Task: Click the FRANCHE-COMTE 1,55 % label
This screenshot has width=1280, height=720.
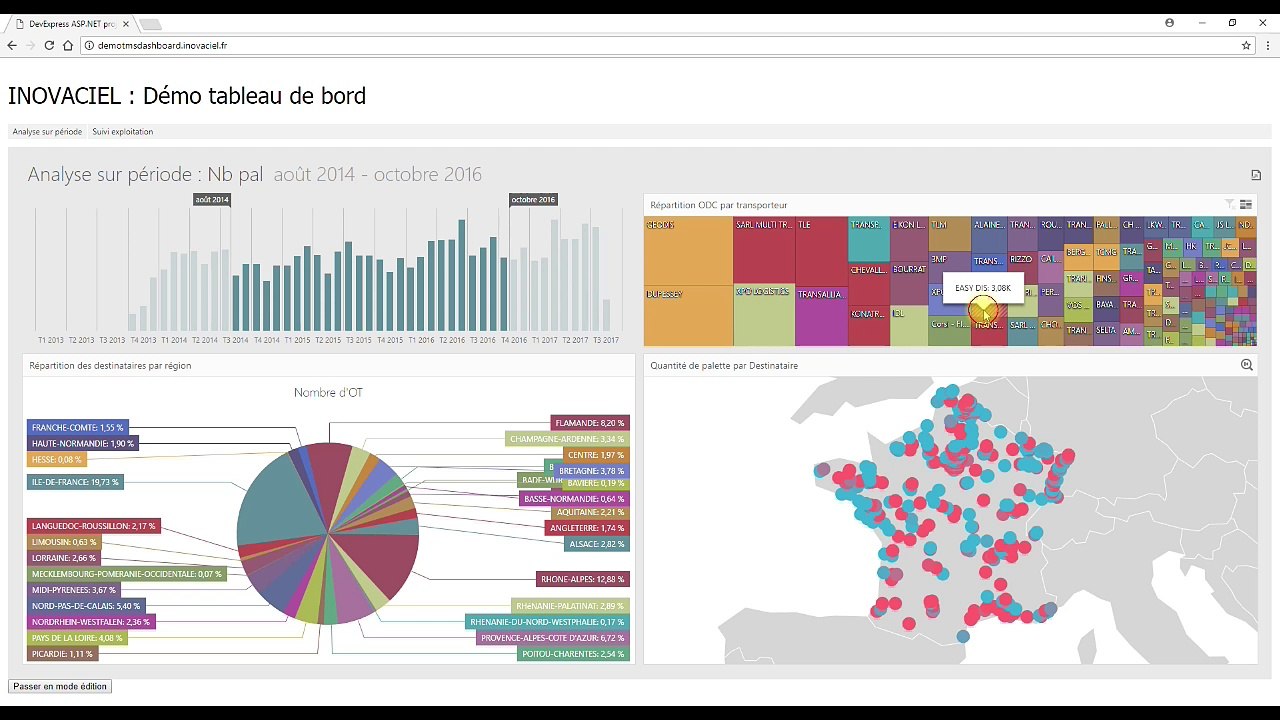Action: 77,428
